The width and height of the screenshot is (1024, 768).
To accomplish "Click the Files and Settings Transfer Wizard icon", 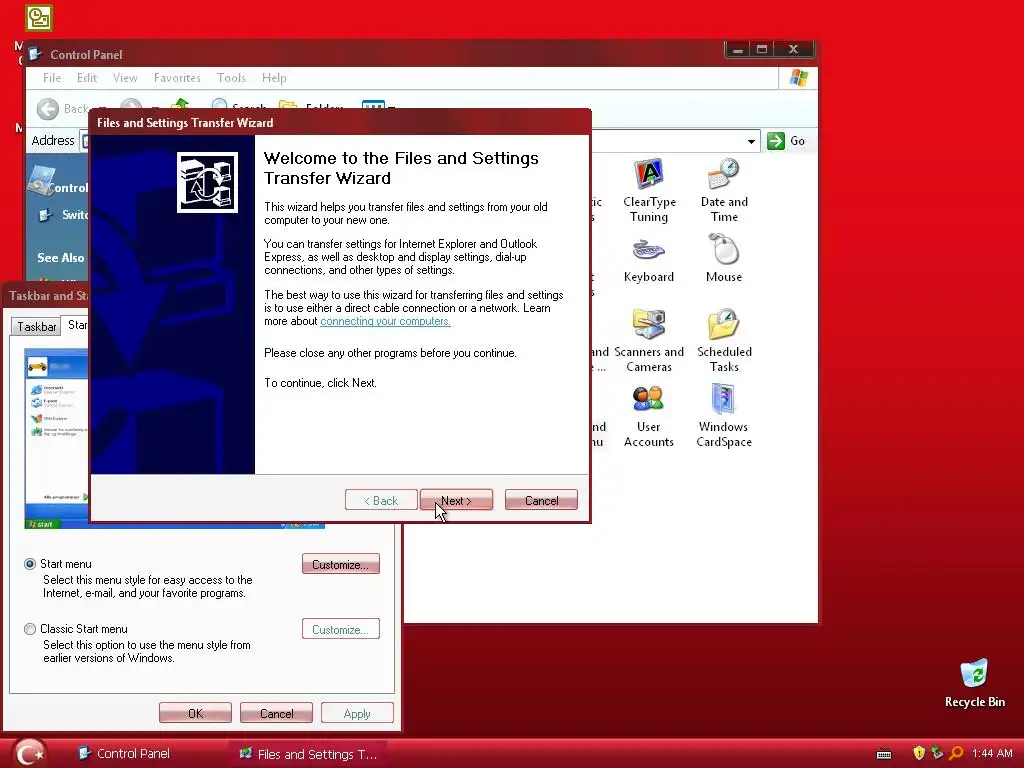I will (x=207, y=182).
